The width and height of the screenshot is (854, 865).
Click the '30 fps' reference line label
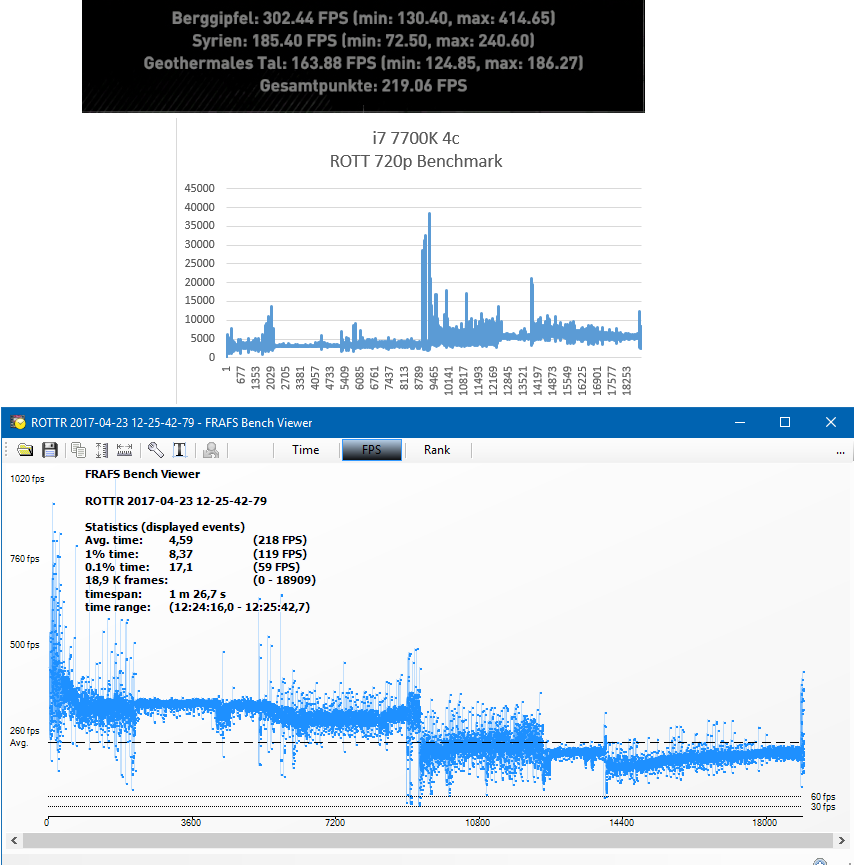tap(823, 807)
